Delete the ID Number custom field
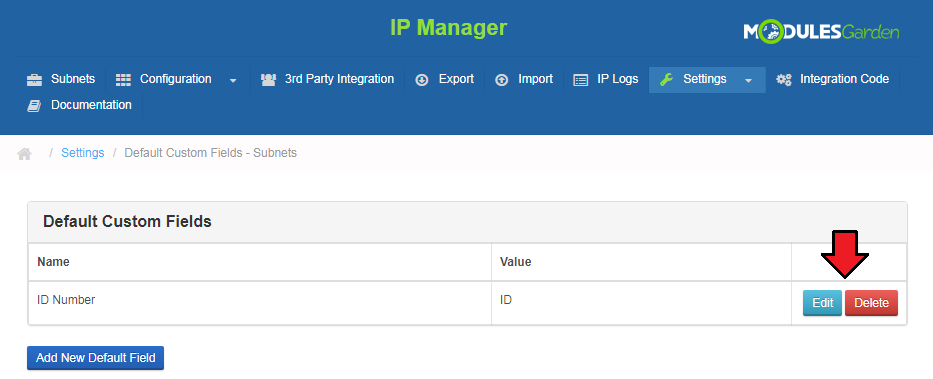 [871, 303]
